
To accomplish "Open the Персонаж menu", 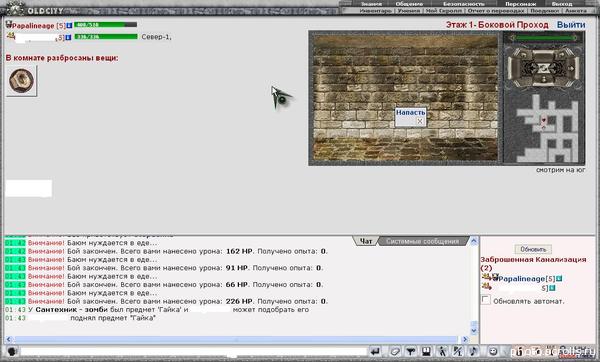I will coord(520,4).
